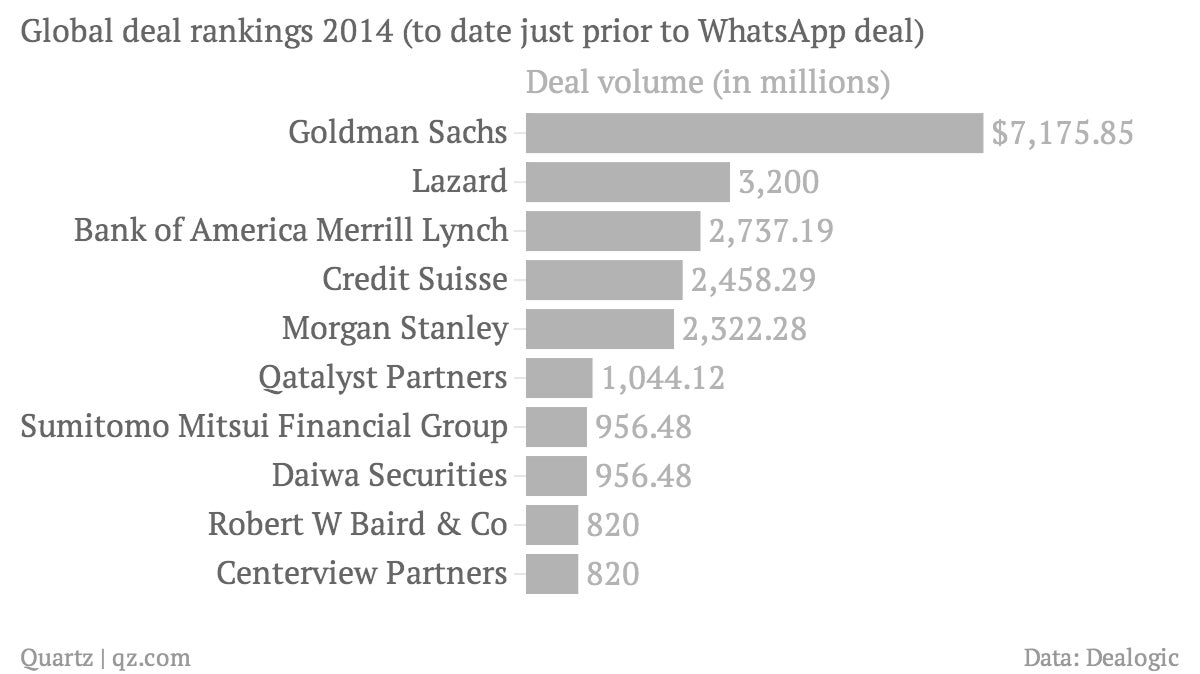Click the Bank of America Merrill Lynch bar
1200x674 pixels.
613,231
